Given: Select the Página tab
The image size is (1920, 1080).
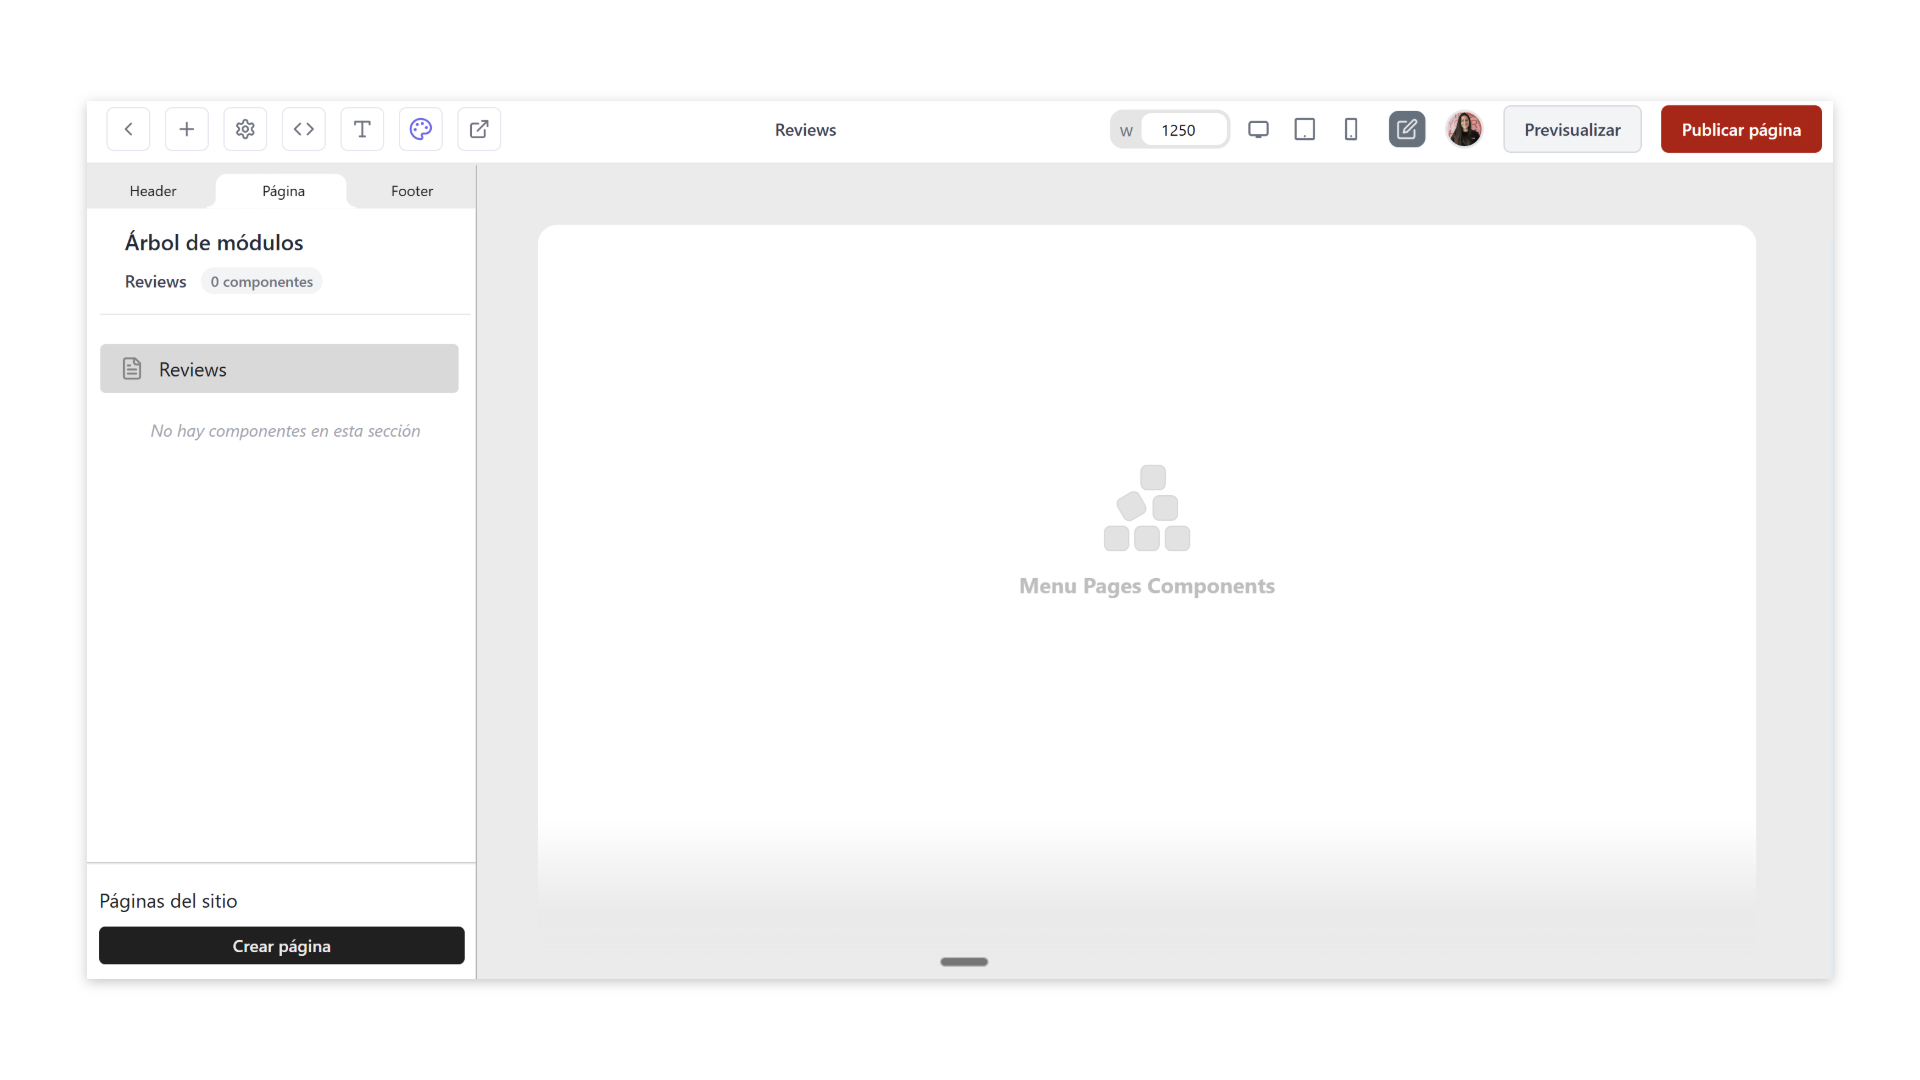Looking at the screenshot, I should tap(283, 191).
